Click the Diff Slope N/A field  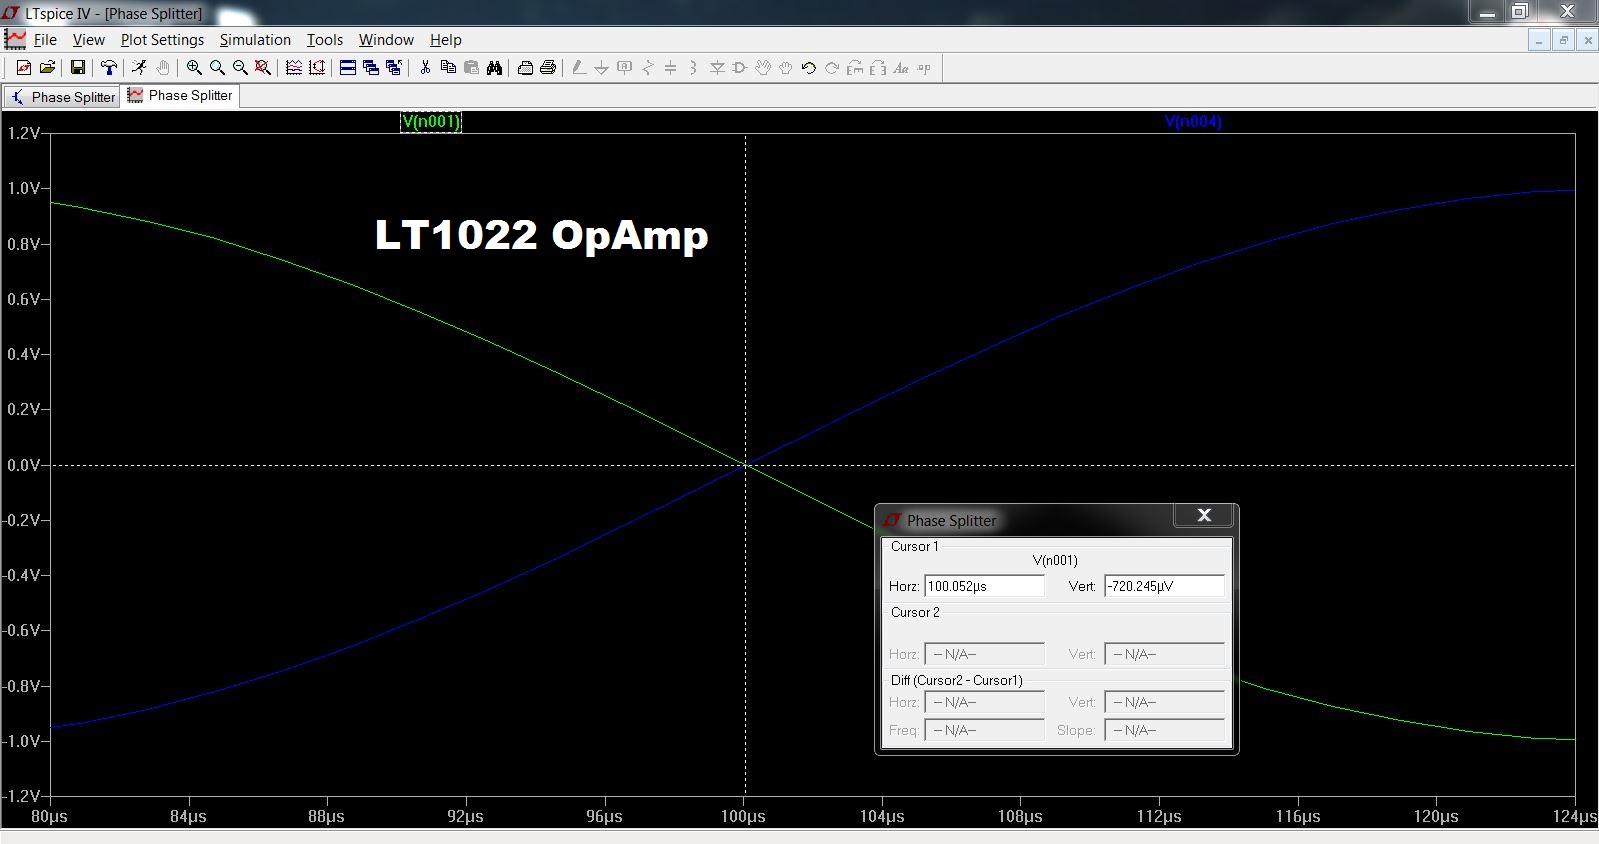click(1164, 730)
